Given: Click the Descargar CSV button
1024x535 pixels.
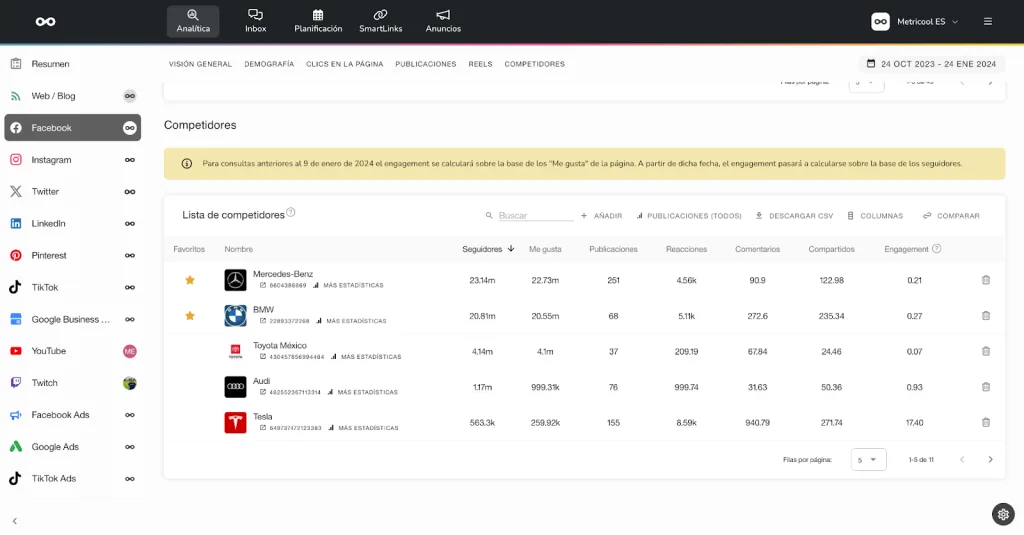Looking at the screenshot, I should [x=794, y=216].
